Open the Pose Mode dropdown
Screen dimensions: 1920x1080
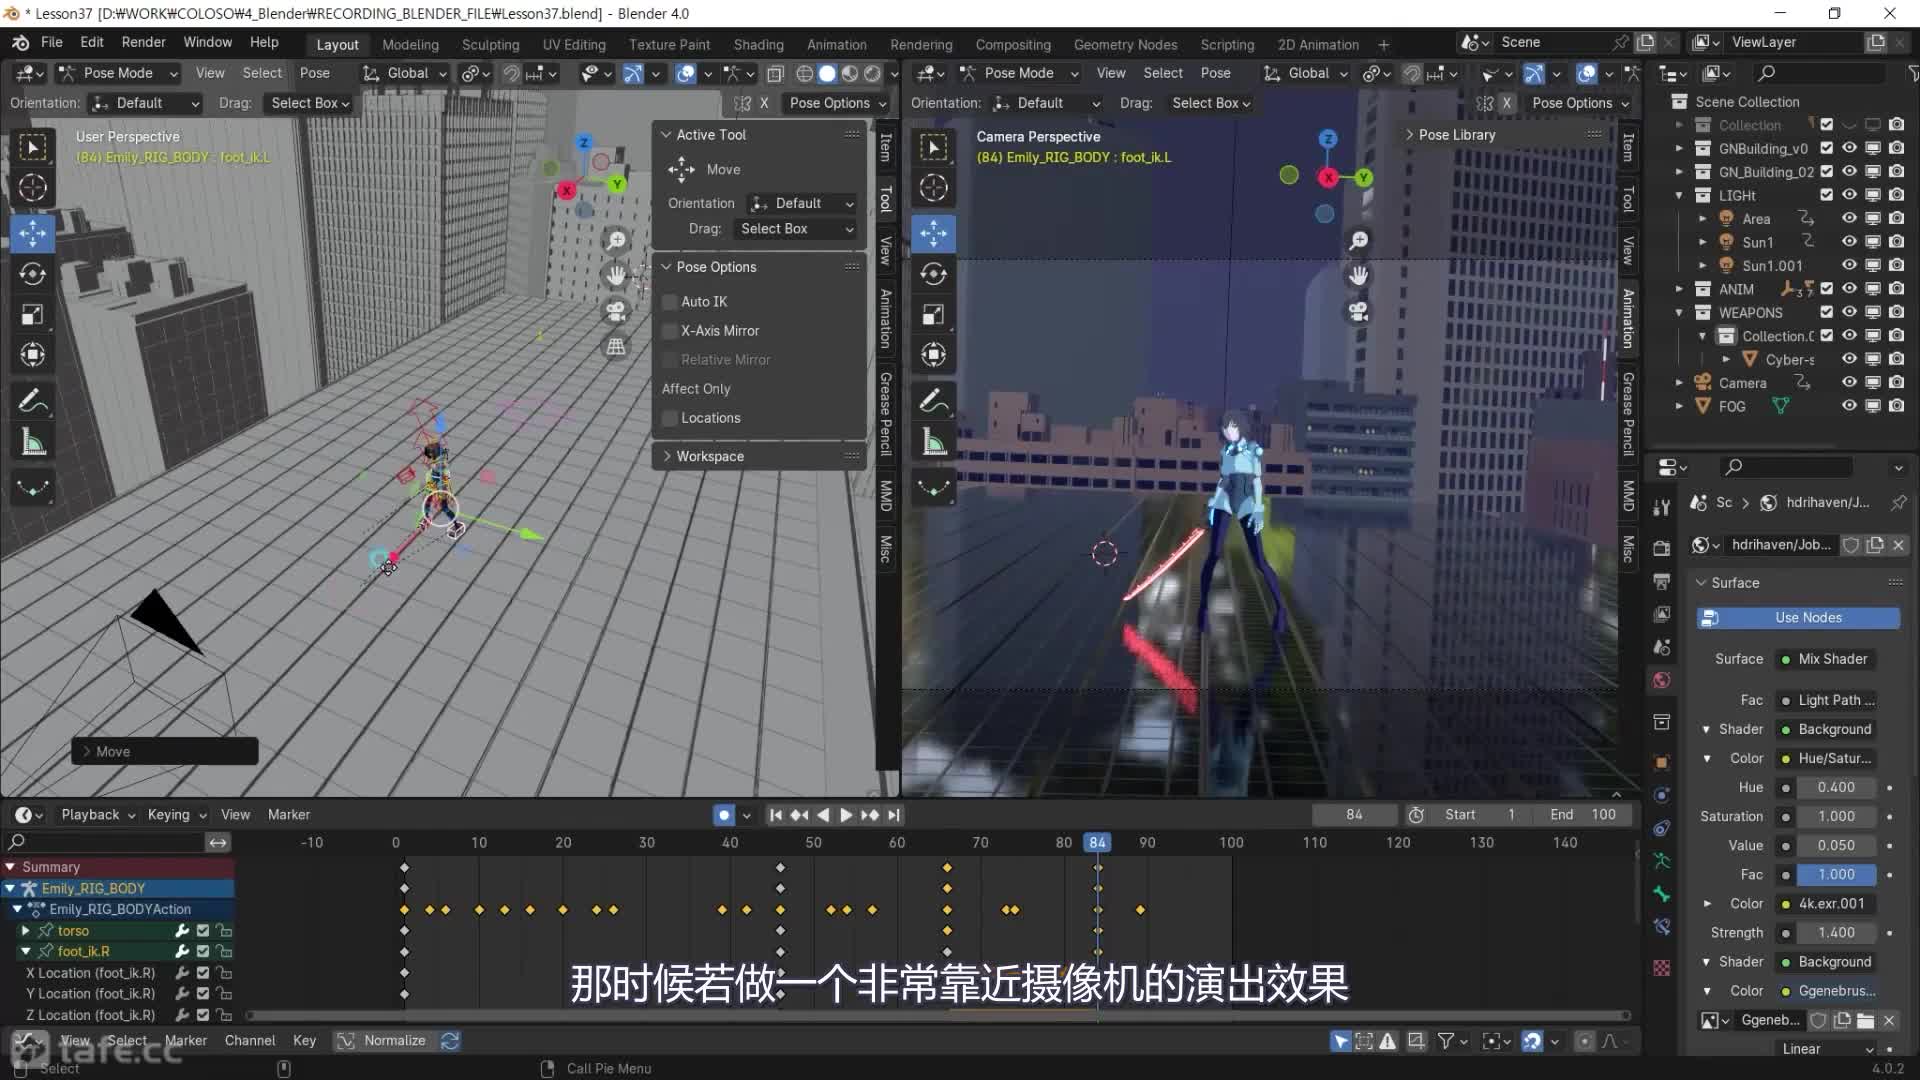point(118,73)
